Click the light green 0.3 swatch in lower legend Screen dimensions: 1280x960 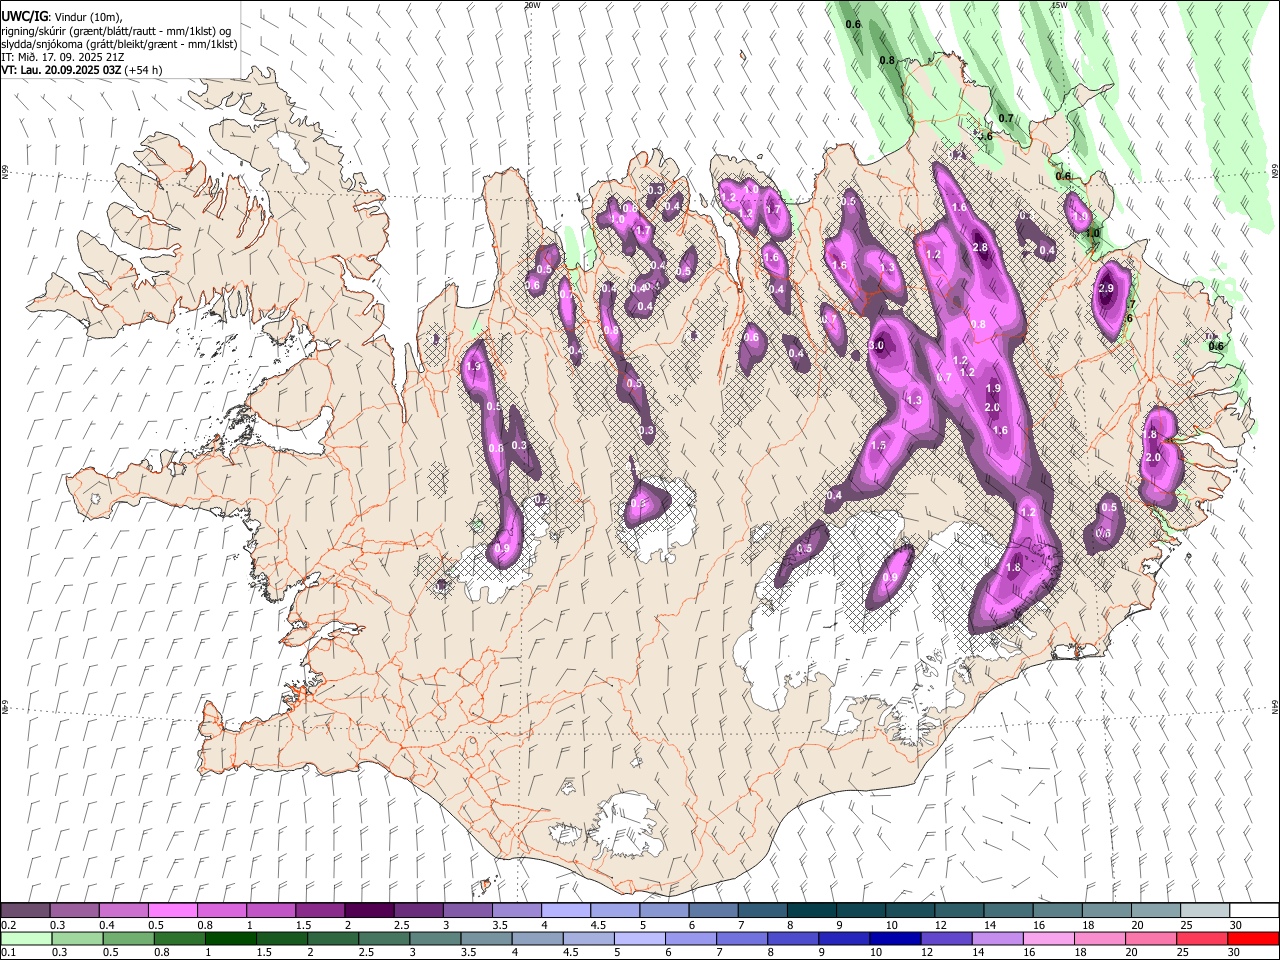pos(77,938)
